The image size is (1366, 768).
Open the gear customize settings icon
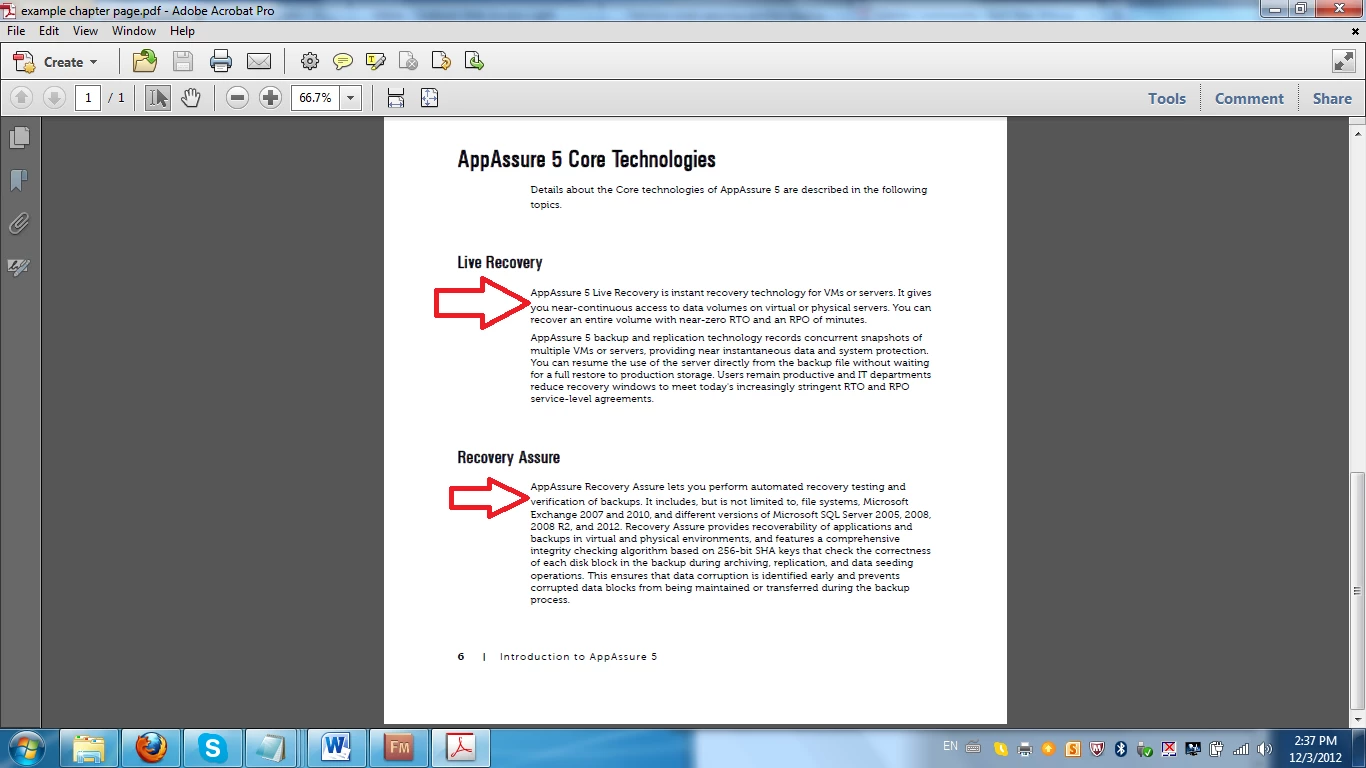(310, 61)
